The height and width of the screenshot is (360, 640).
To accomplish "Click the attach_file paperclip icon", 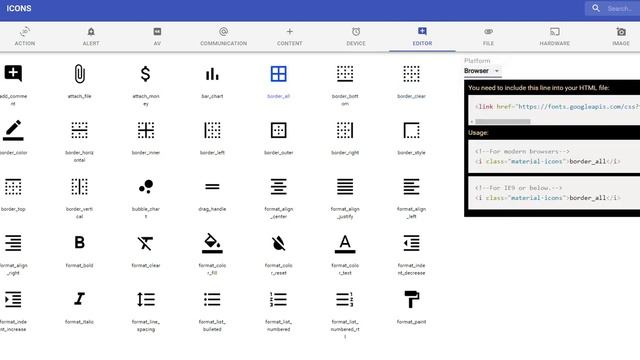I will click(80, 74).
